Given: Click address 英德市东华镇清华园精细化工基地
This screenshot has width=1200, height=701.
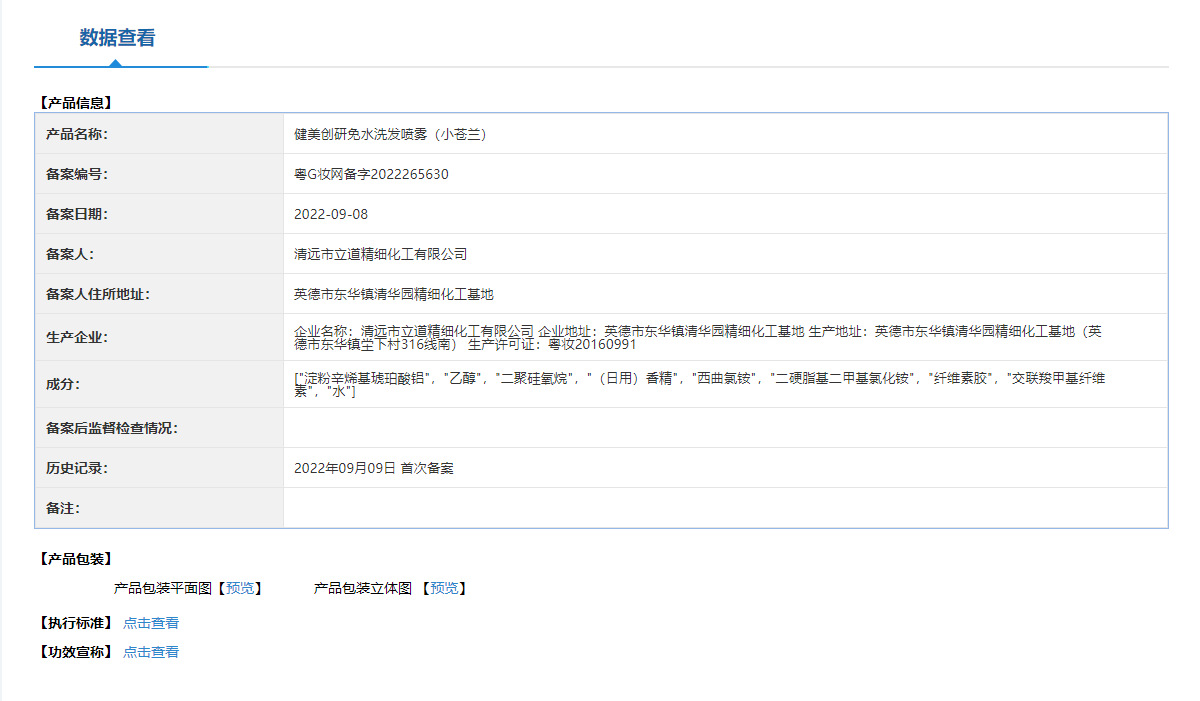Looking at the screenshot, I should (x=394, y=294).
